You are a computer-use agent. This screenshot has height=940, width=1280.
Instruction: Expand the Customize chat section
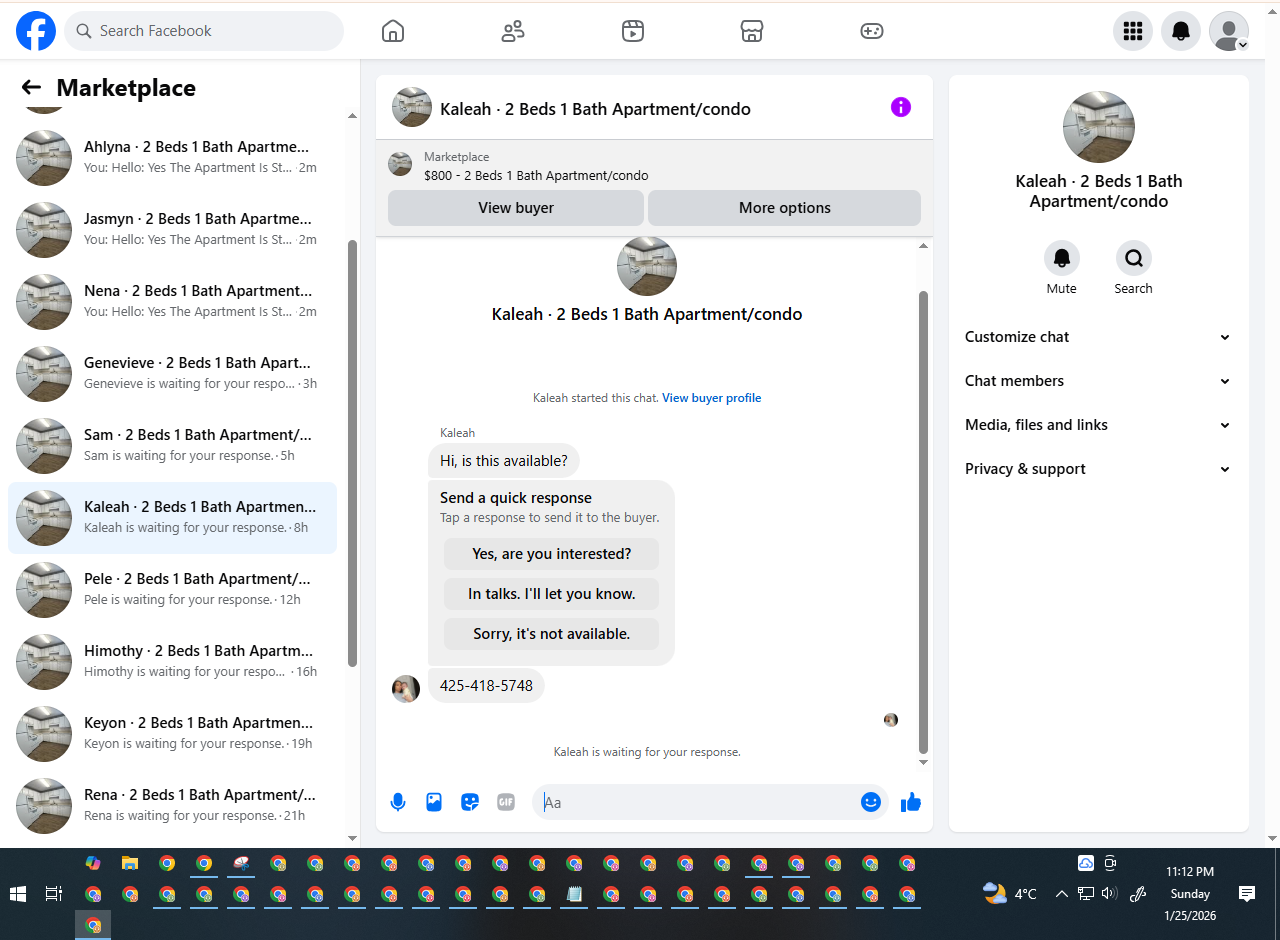pos(1098,337)
